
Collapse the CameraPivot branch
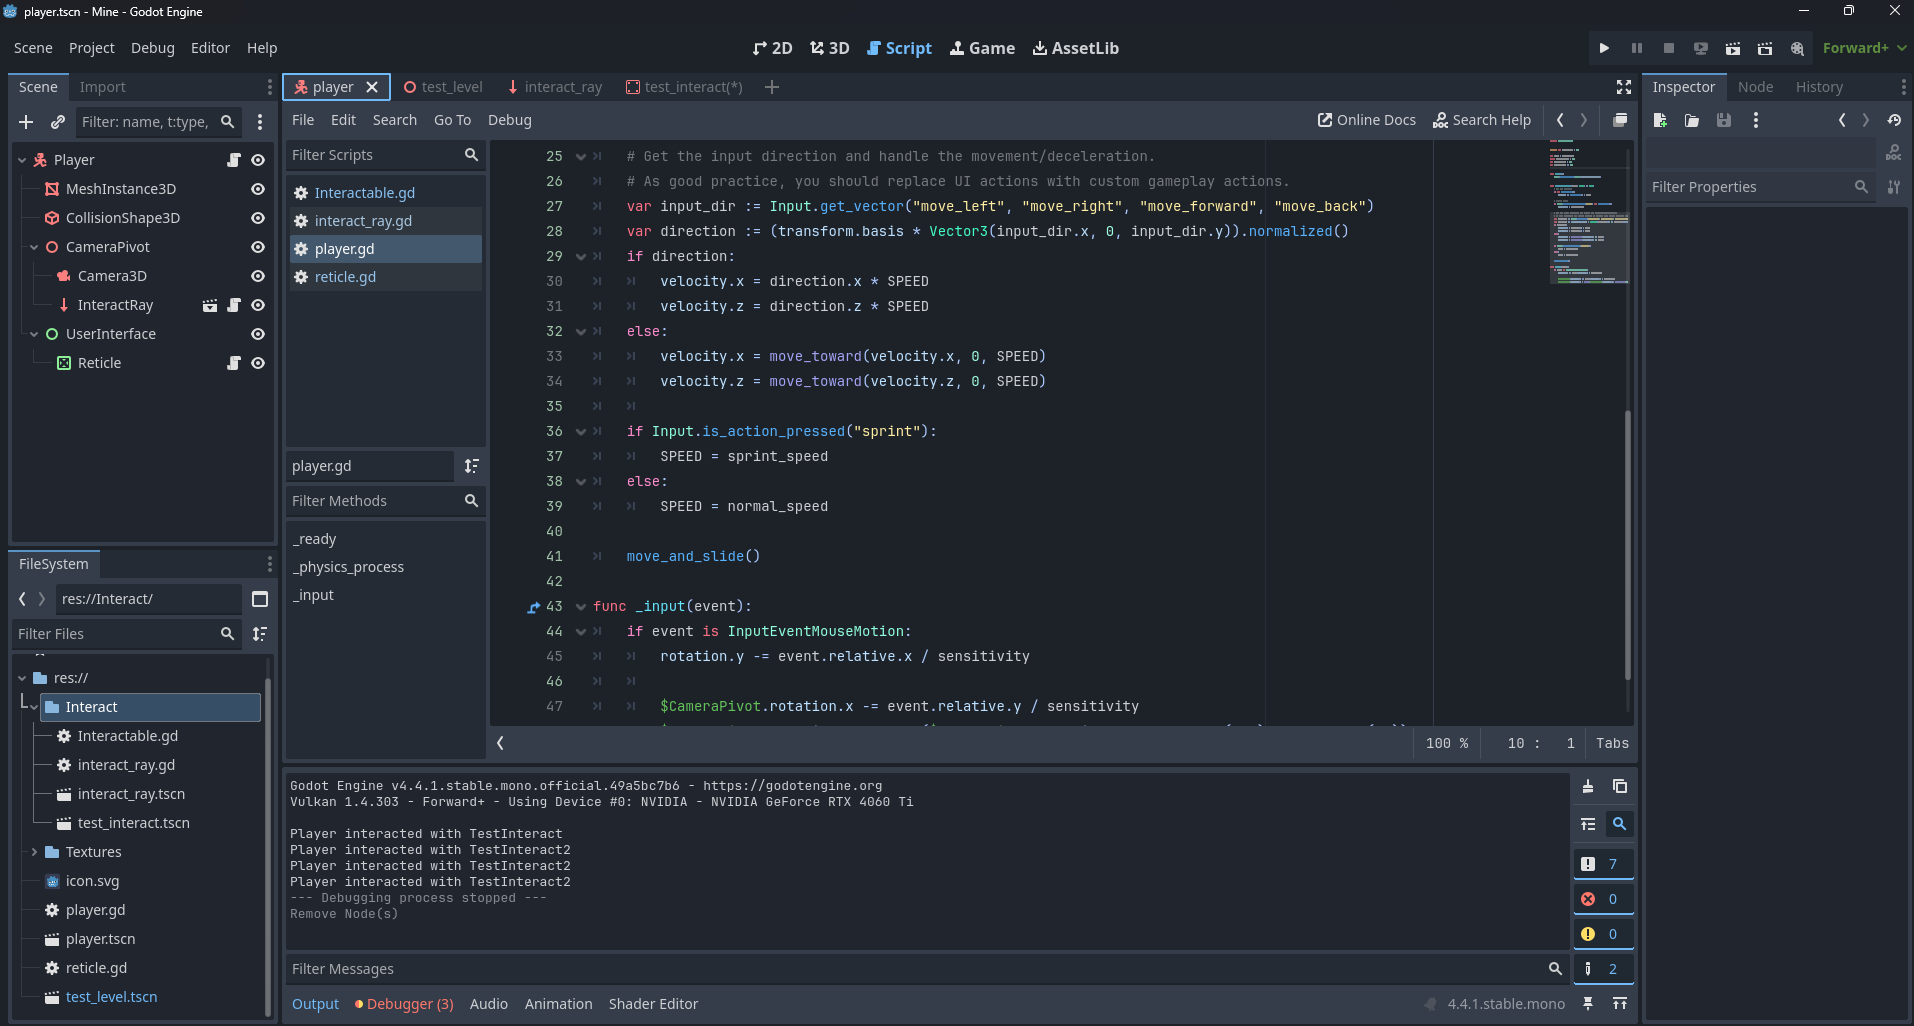click(36, 247)
